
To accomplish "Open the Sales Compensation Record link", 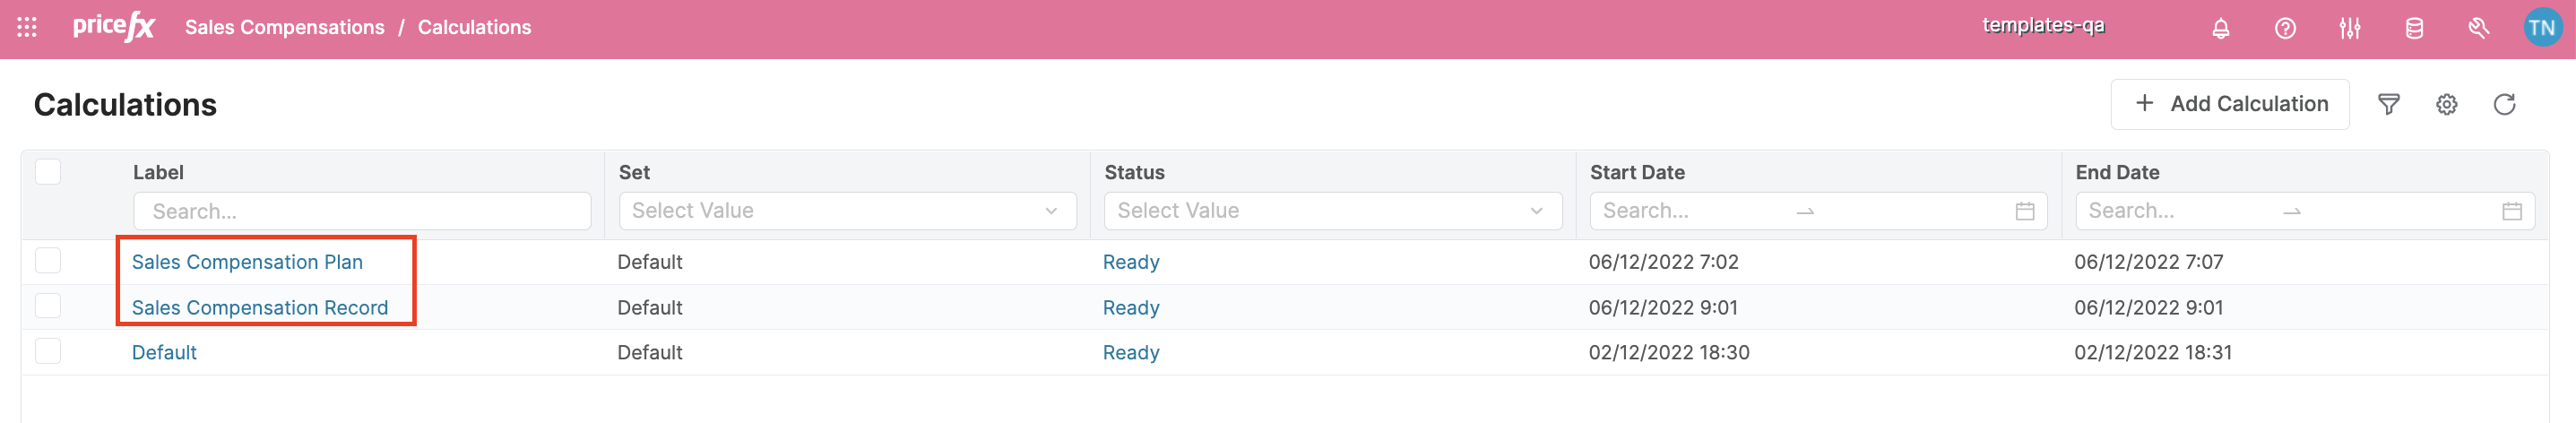I will coord(260,308).
